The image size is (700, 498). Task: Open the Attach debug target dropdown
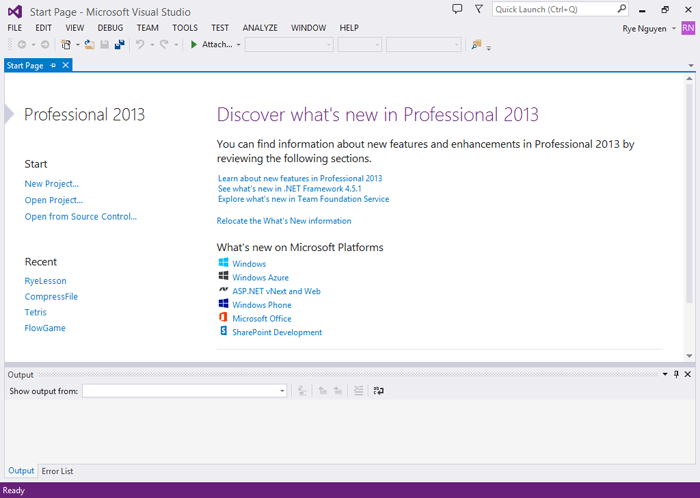click(x=238, y=45)
